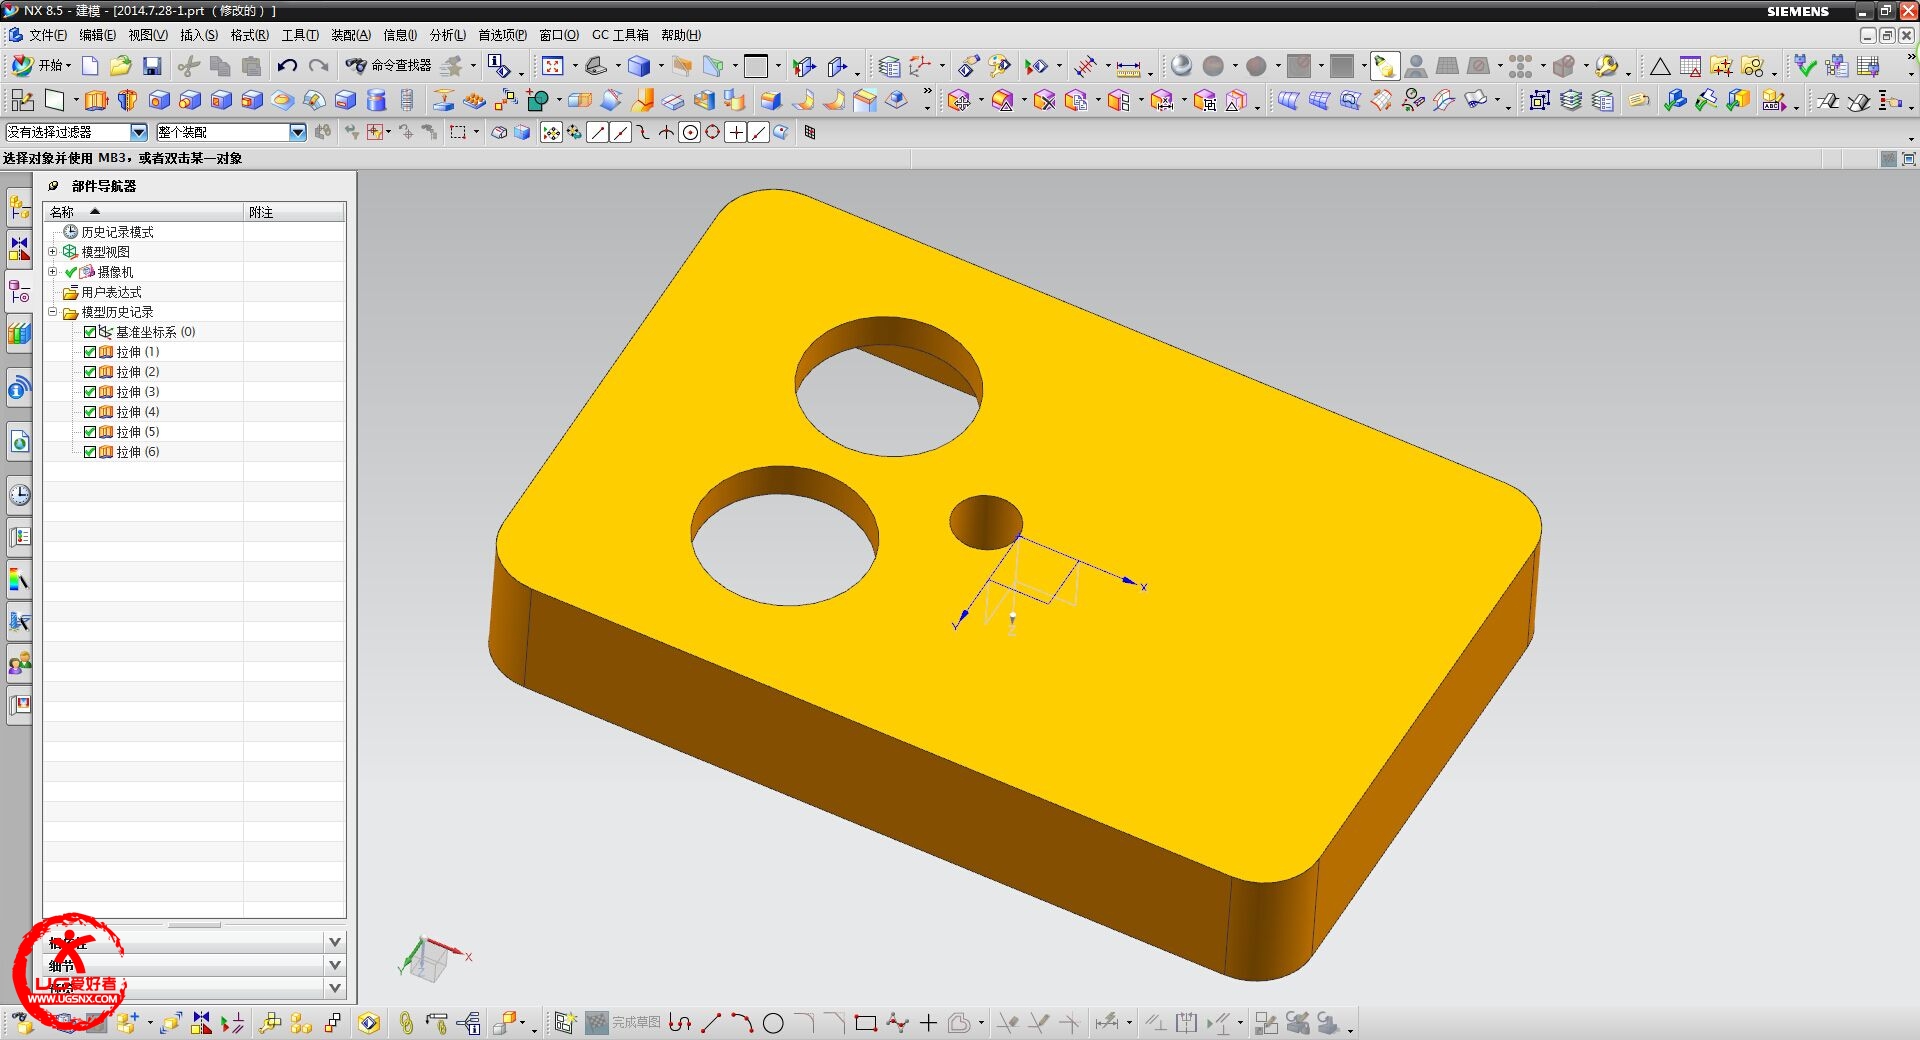Viewport: 1920px width, 1040px height.
Task: Save the part with the floppy icon
Action: (x=152, y=66)
